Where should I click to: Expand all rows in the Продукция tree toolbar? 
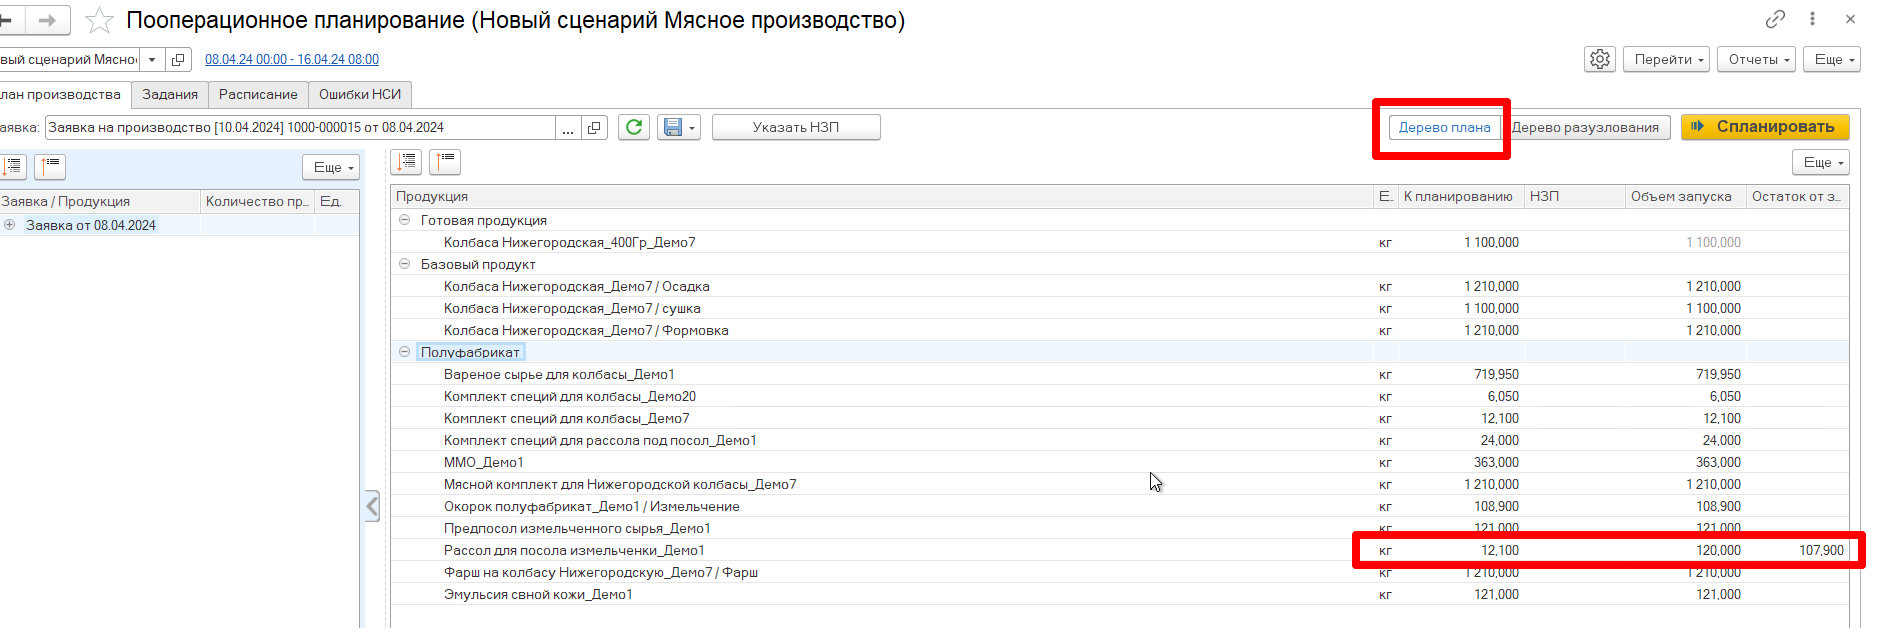point(406,162)
